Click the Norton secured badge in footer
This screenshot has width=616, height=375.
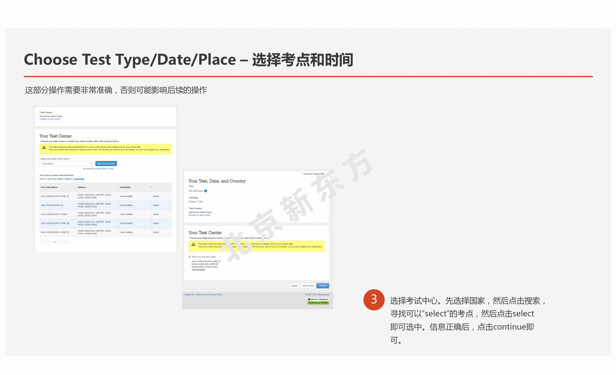pos(318,299)
